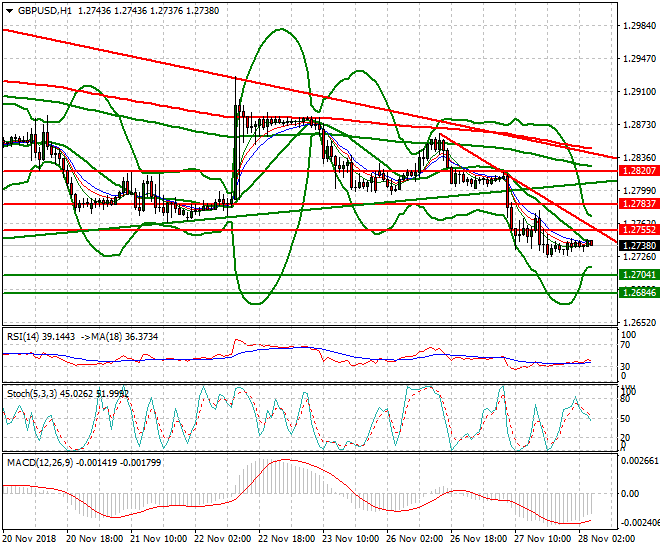Click the 22 Nov 02:00 time axis label
Viewport: 660px width, 550px height.
pyautogui.click(x=223, y=539)
